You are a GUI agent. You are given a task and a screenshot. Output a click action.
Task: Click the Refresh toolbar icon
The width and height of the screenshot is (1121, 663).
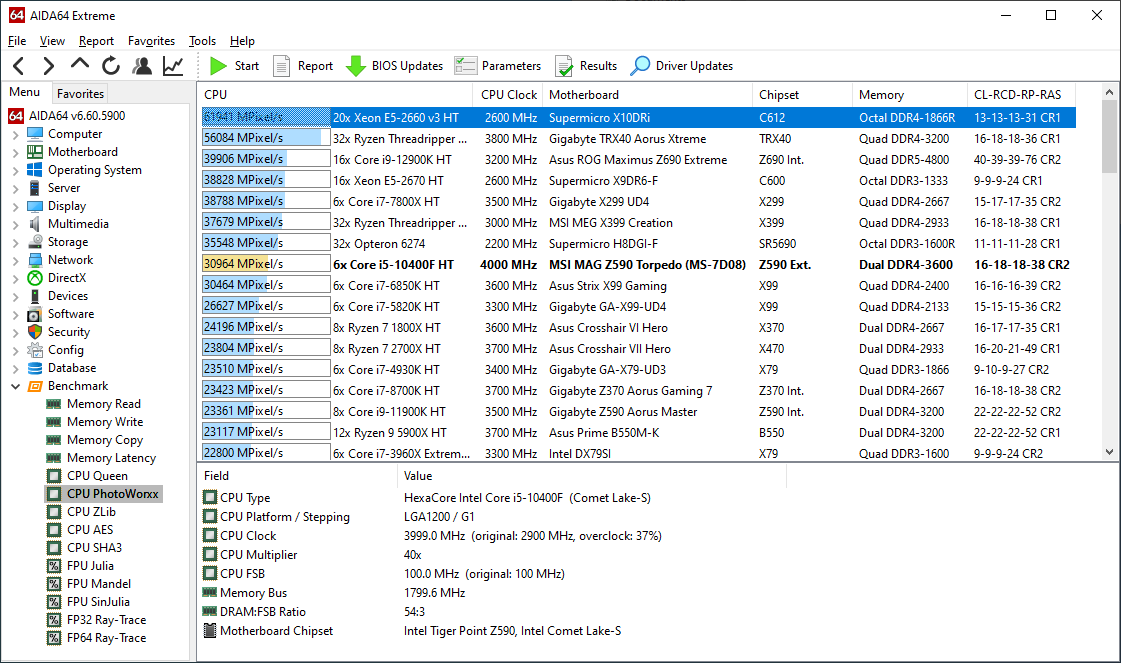tap(111, 66)
